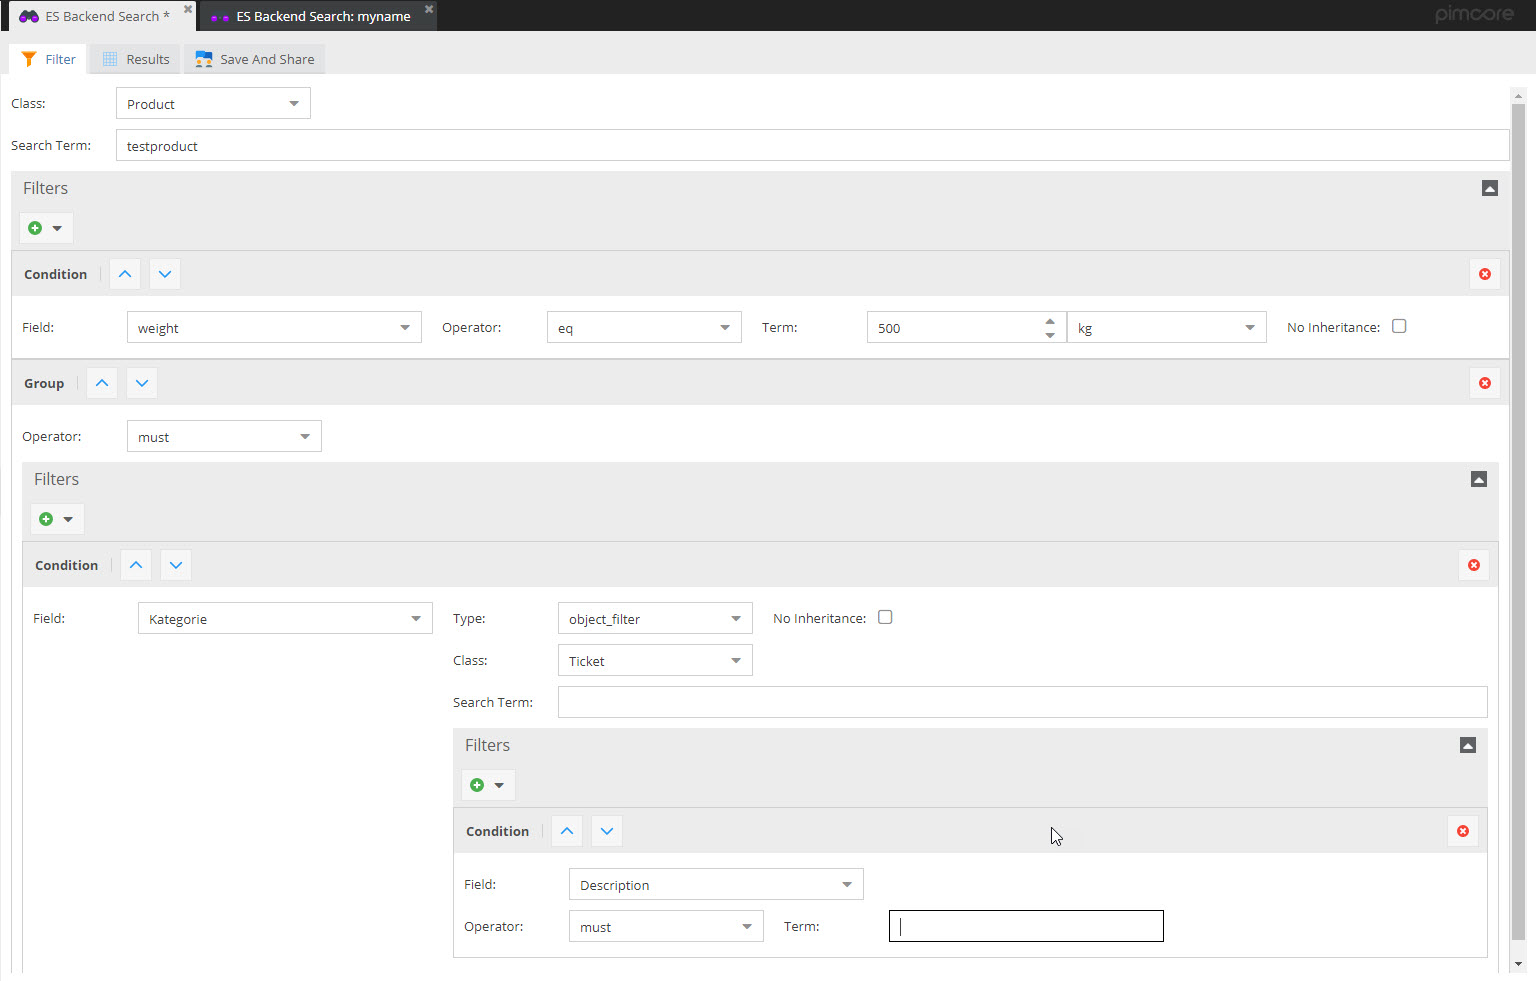1536x981 pixels.
Task: Open the Field dropdown showing Kategorie
Action: (285, 618)
